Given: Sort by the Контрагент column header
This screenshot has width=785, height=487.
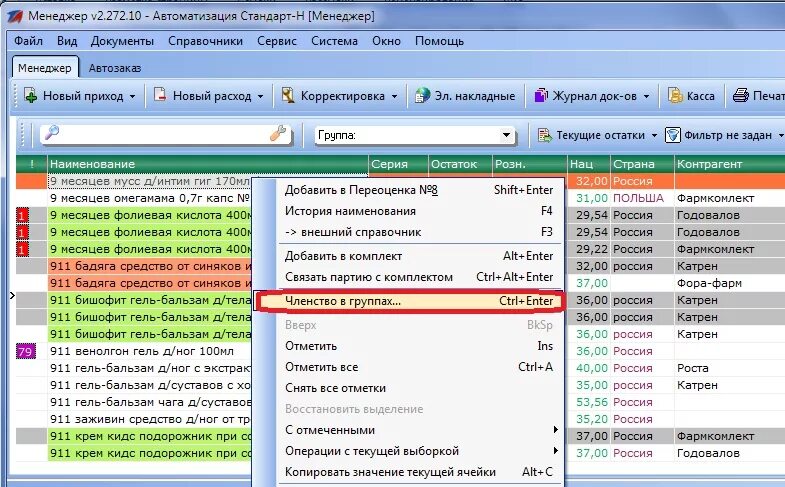Looking at the screenshot, I should (x=729, y=164).
